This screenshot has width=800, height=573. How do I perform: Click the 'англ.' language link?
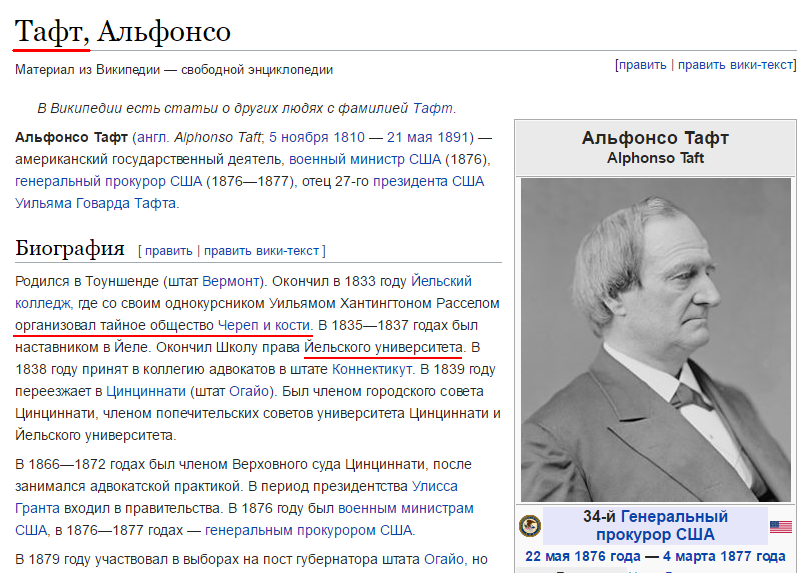click(153, 137)
